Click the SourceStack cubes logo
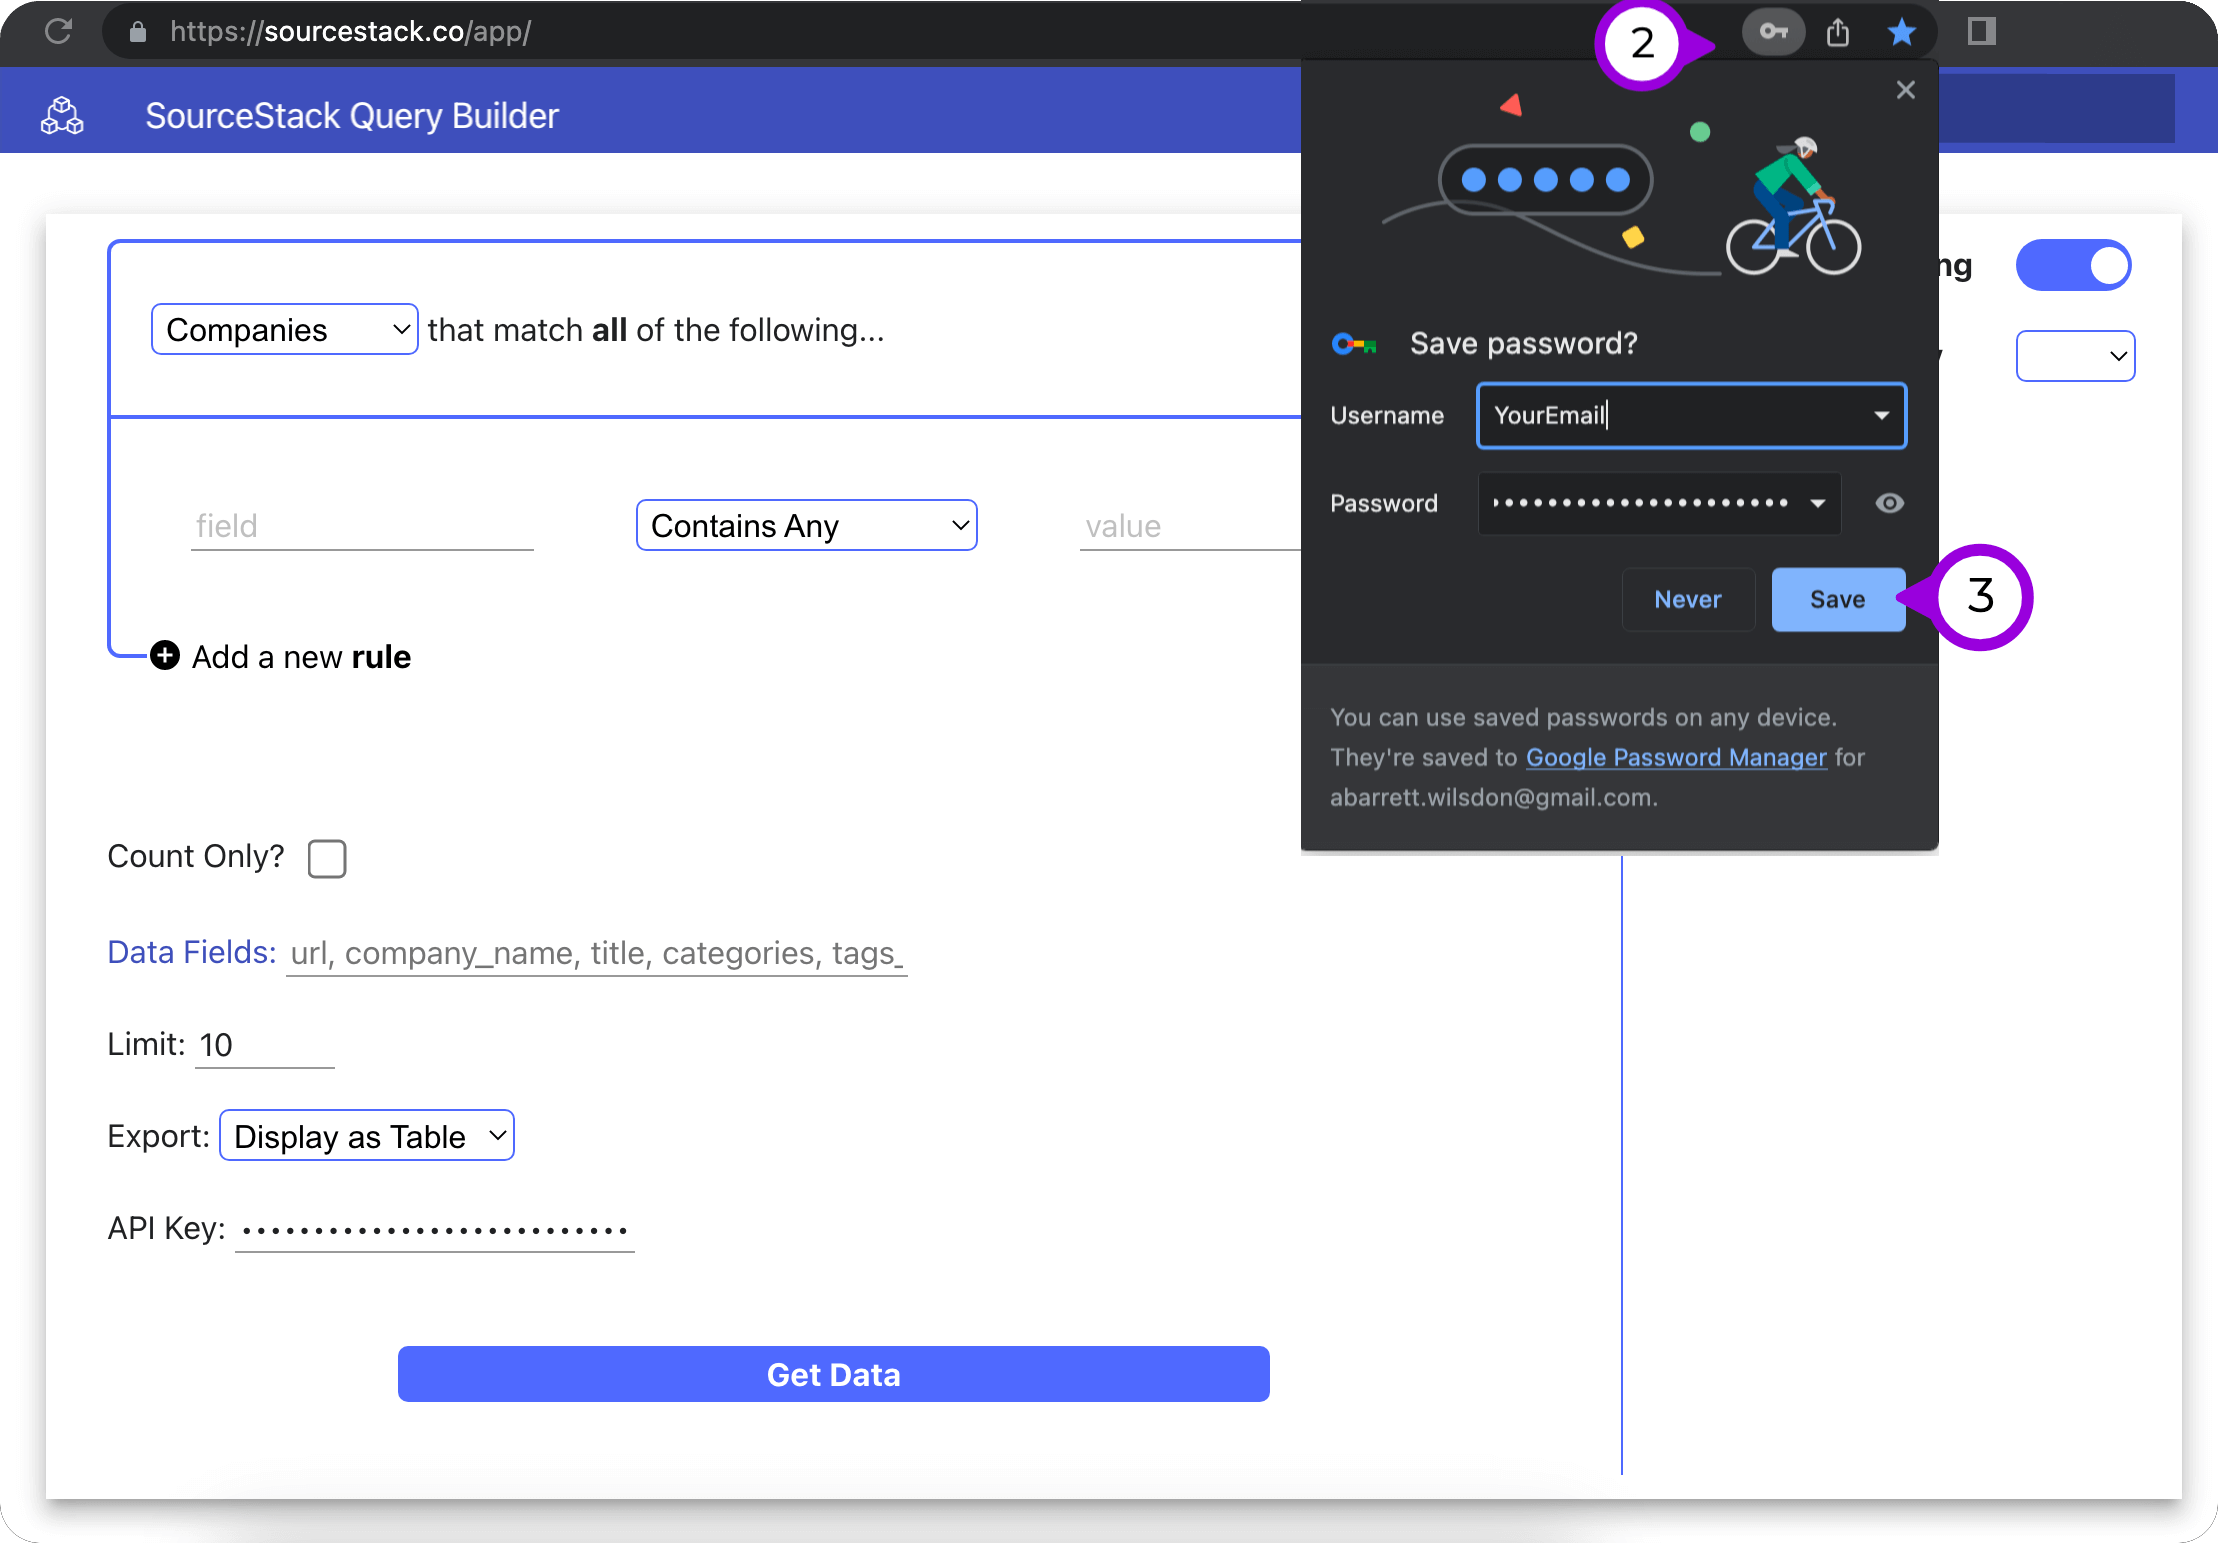 (x=62, y=115)
